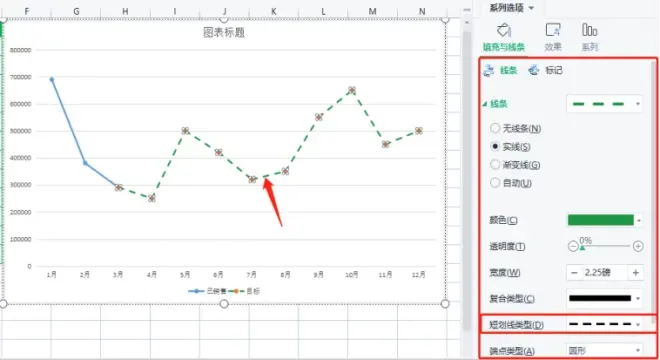
Task: Open the 颜色 dropdown arrow
Action: 639,220
